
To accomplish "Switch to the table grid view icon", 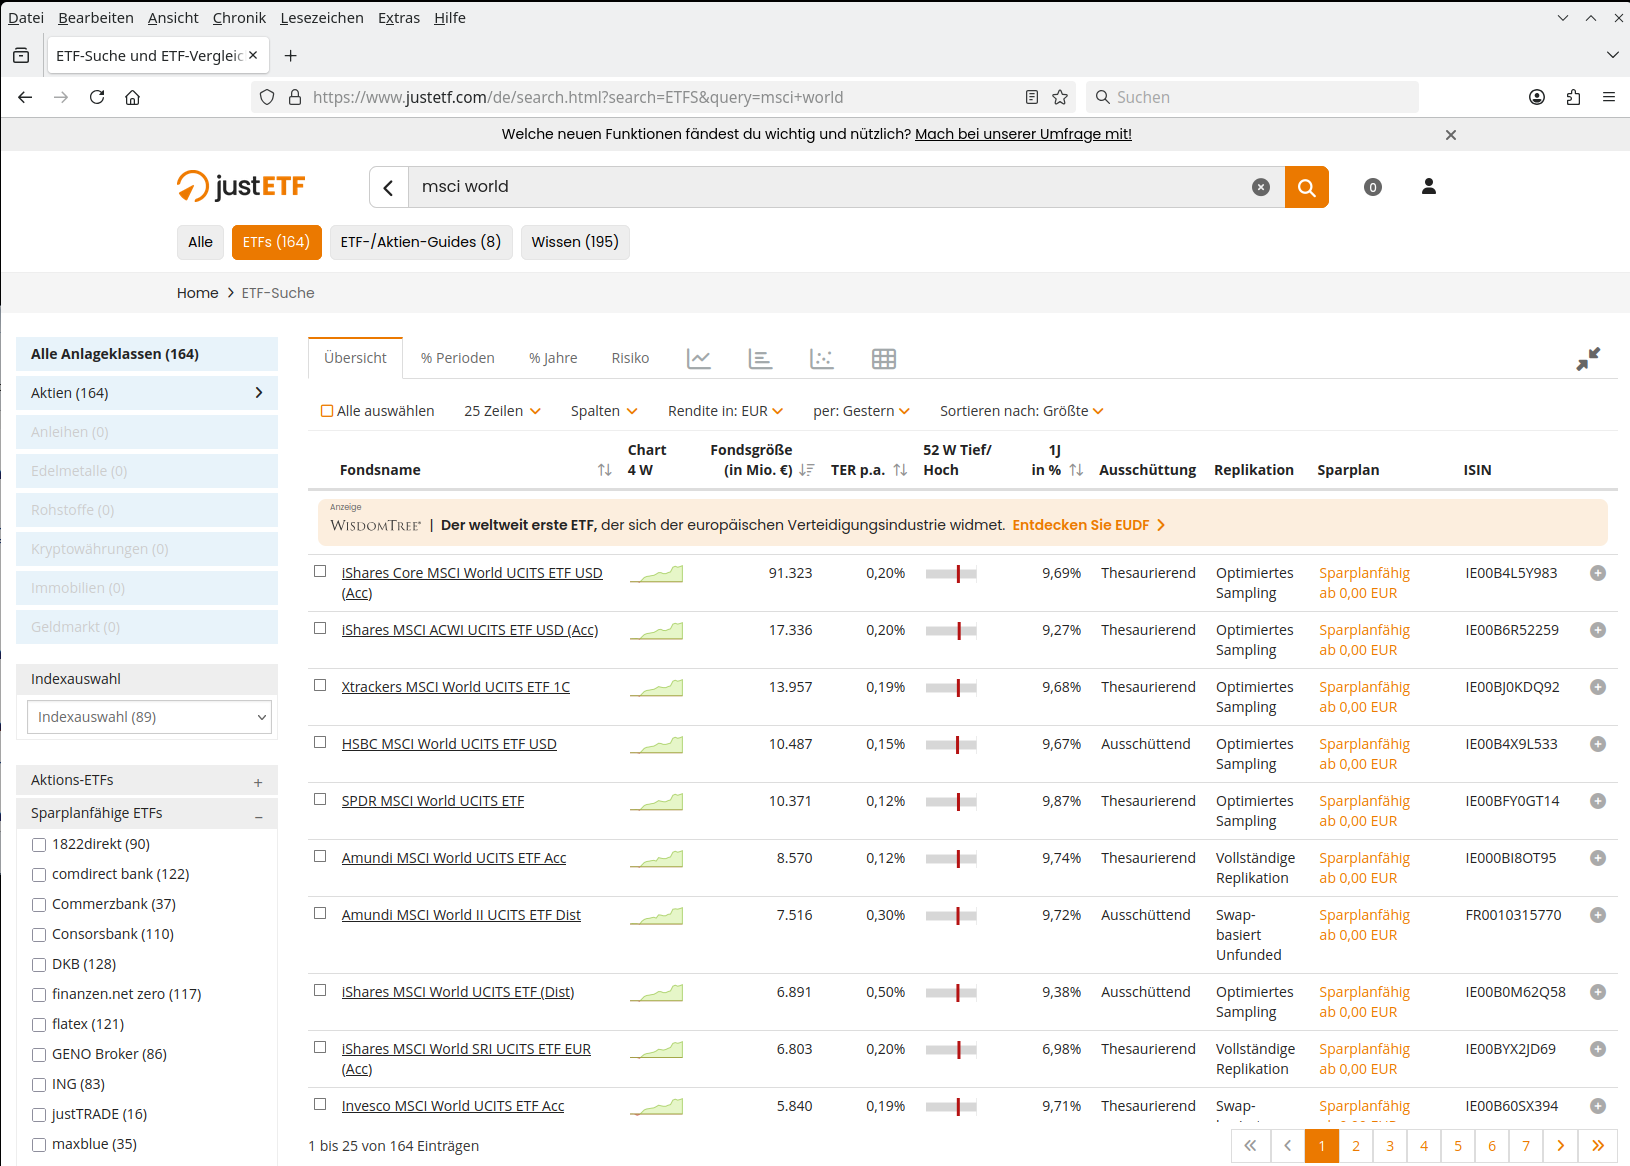I will (884, 359).
